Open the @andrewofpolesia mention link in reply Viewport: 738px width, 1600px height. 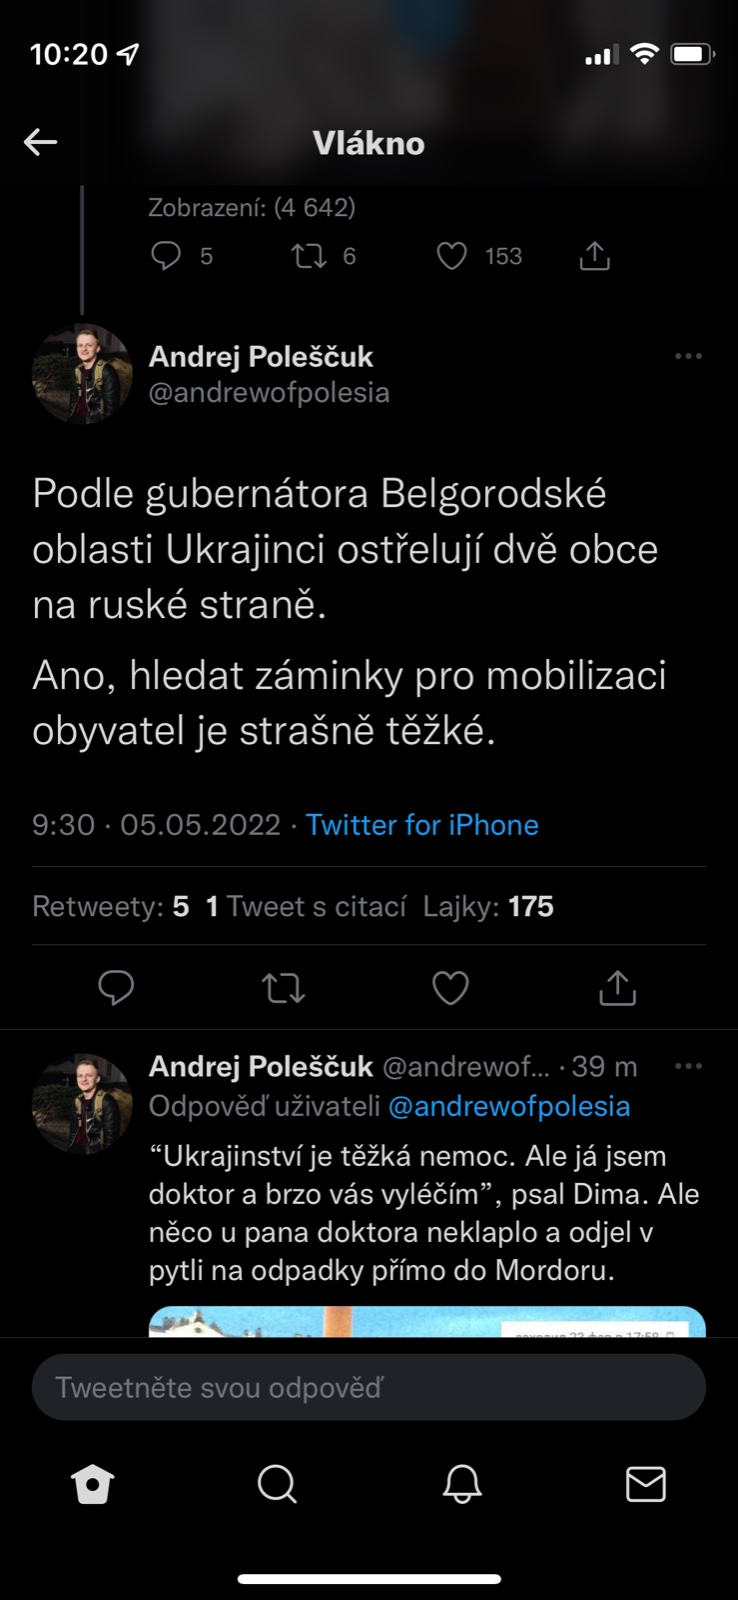coord(509,1106)
